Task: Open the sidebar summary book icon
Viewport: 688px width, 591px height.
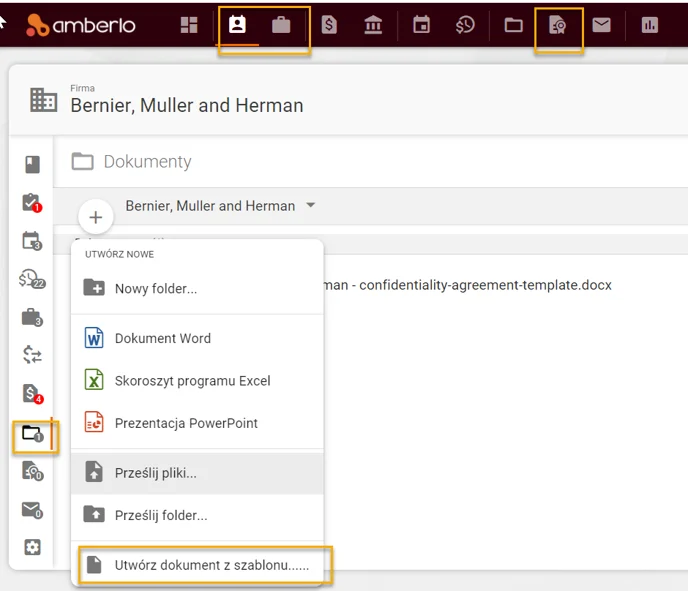Action: [x=32, y=165]
